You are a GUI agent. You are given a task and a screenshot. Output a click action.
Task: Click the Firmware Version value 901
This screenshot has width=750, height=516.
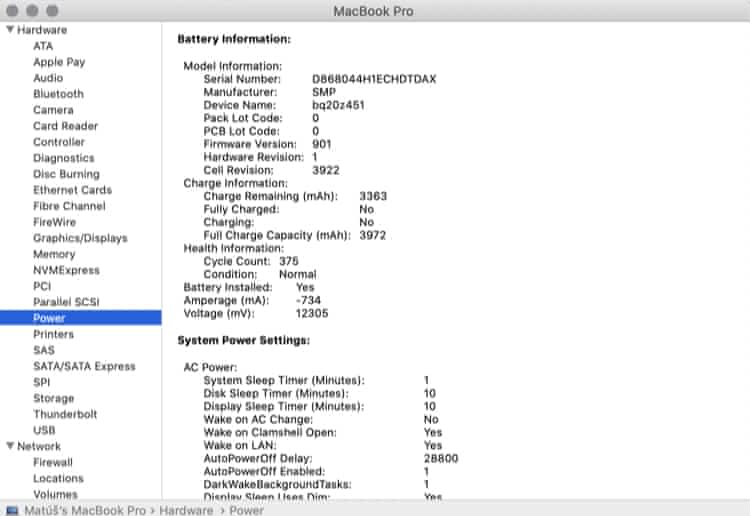tap(321, 144)
